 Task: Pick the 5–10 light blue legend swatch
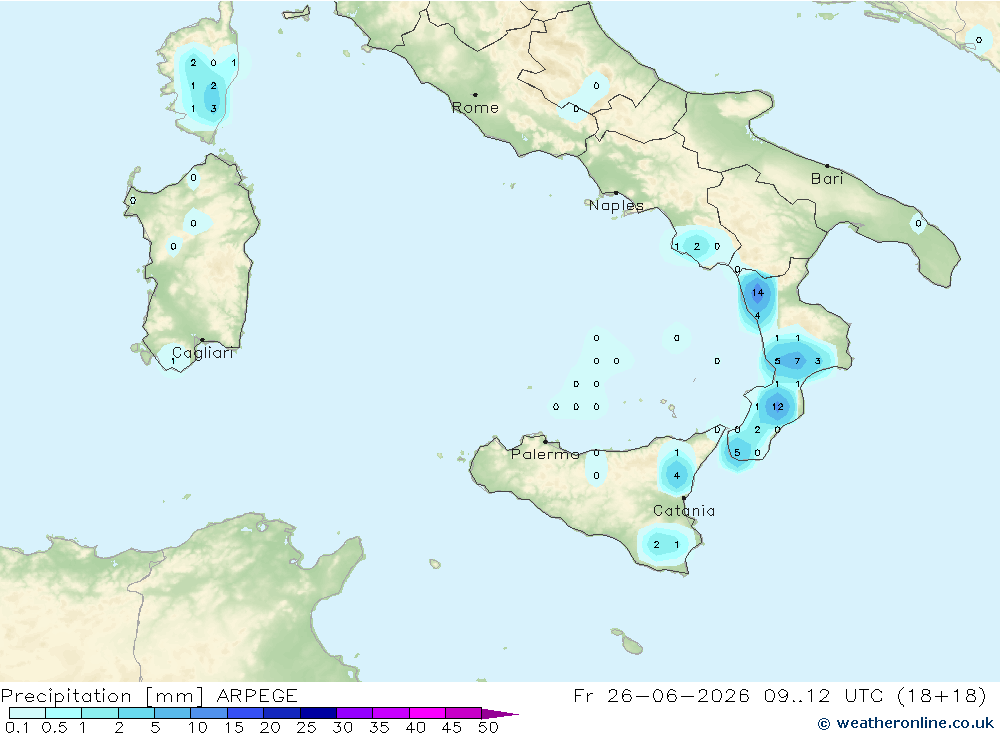173,713
